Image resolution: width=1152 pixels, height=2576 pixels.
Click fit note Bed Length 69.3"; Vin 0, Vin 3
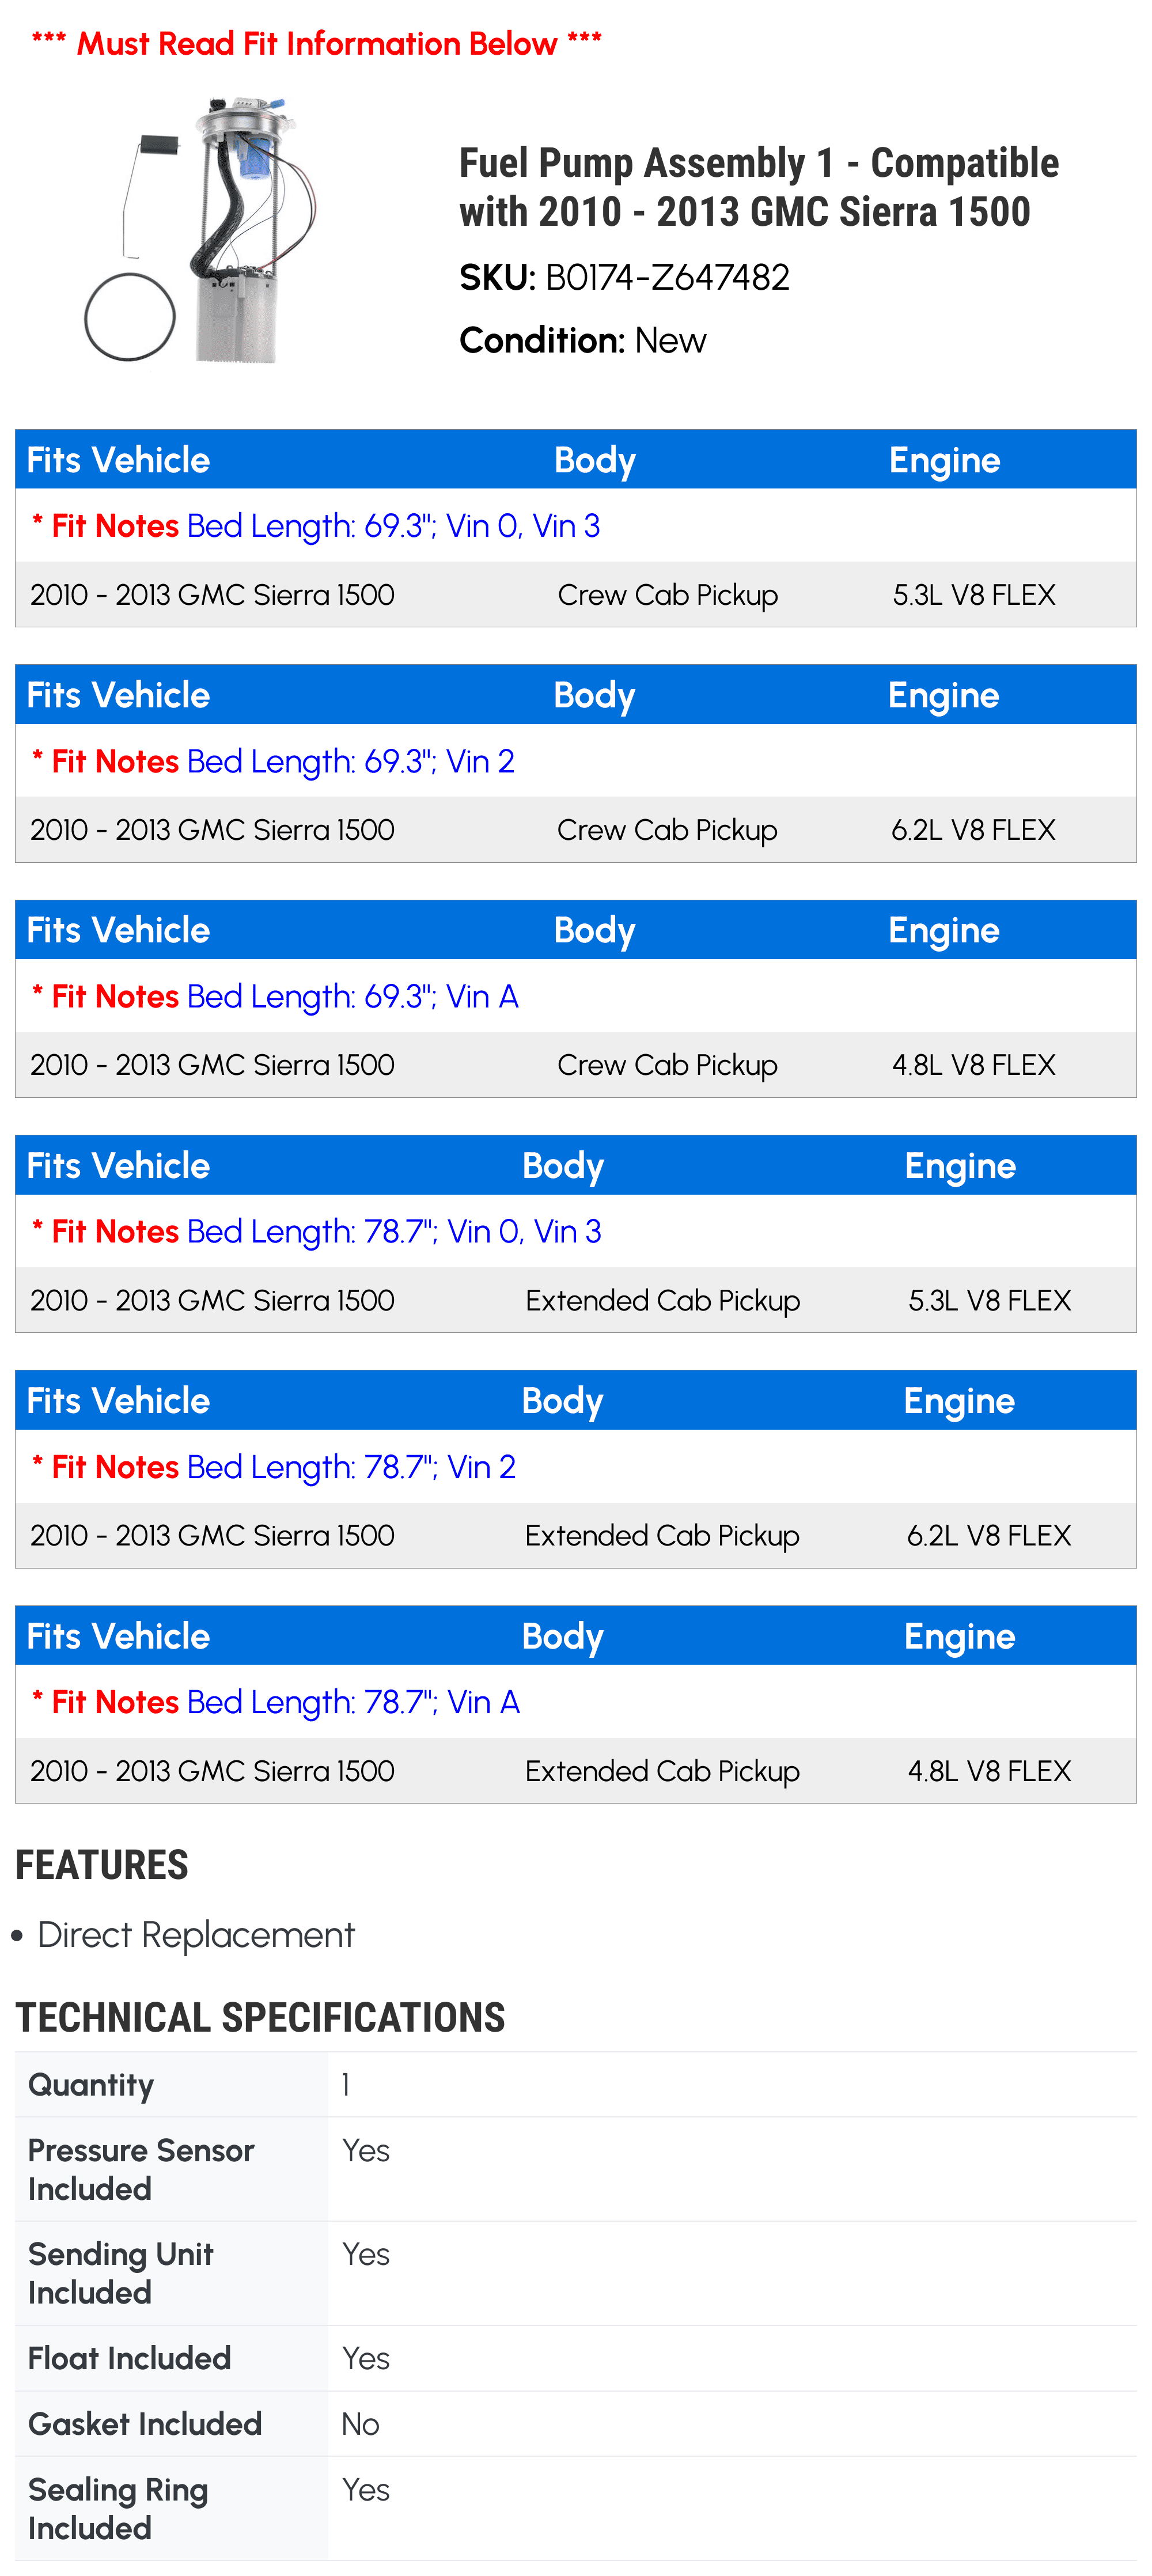point(393,526)
